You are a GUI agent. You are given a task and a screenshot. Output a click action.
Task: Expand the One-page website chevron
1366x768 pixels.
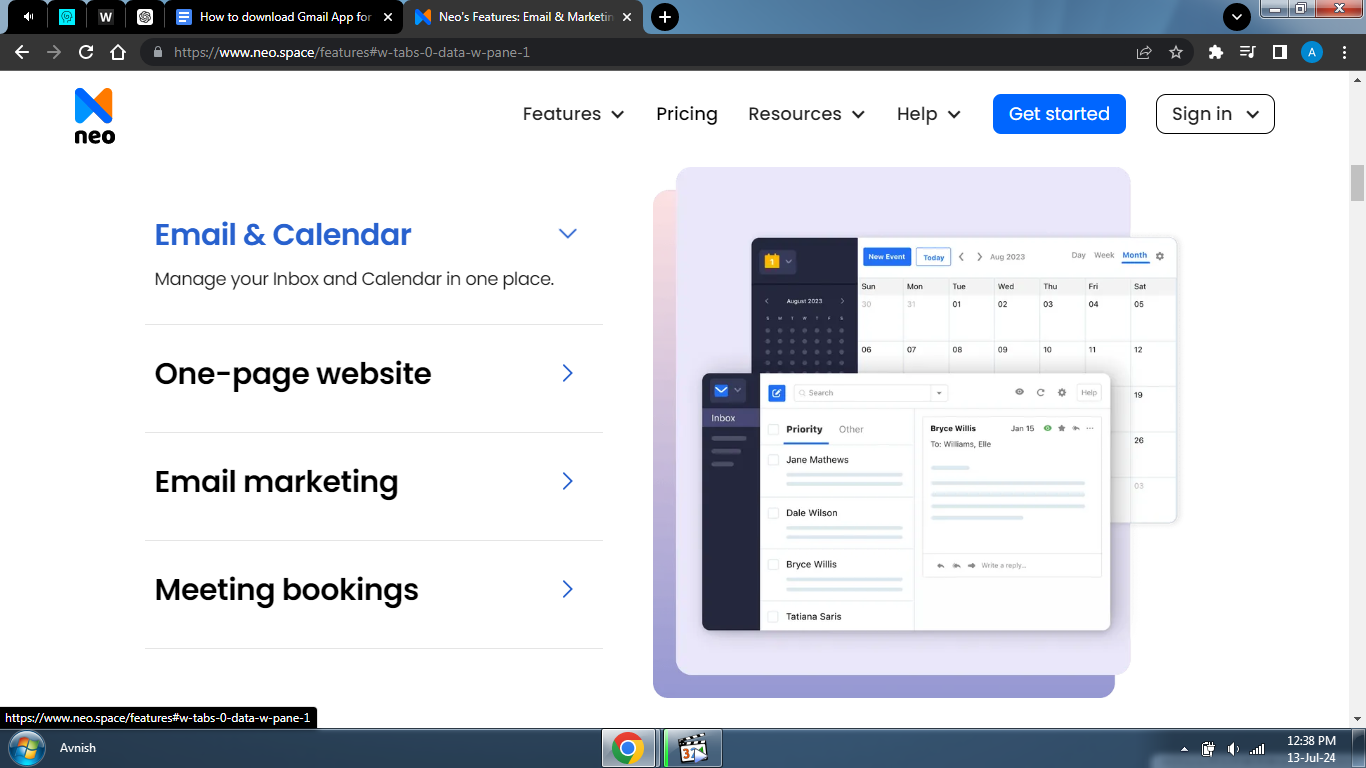(x=568, y=373)
